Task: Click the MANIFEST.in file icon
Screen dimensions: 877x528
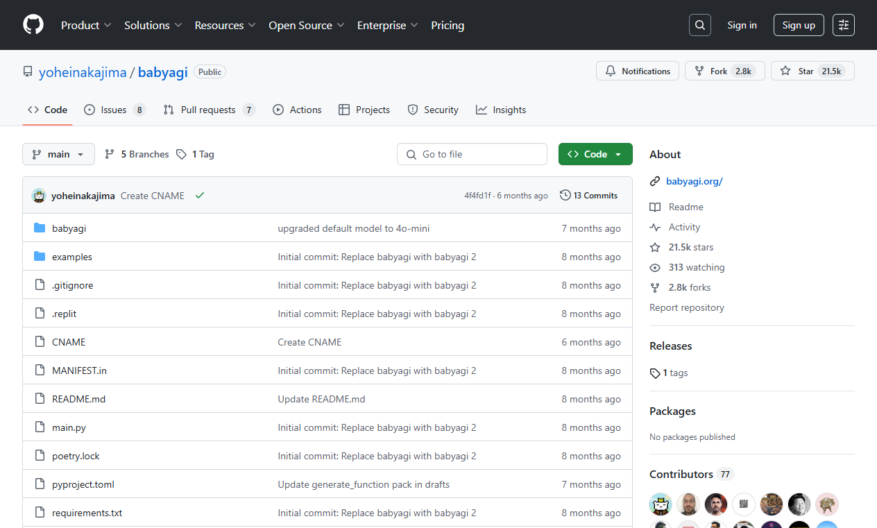Action: (x=39, y=370)
